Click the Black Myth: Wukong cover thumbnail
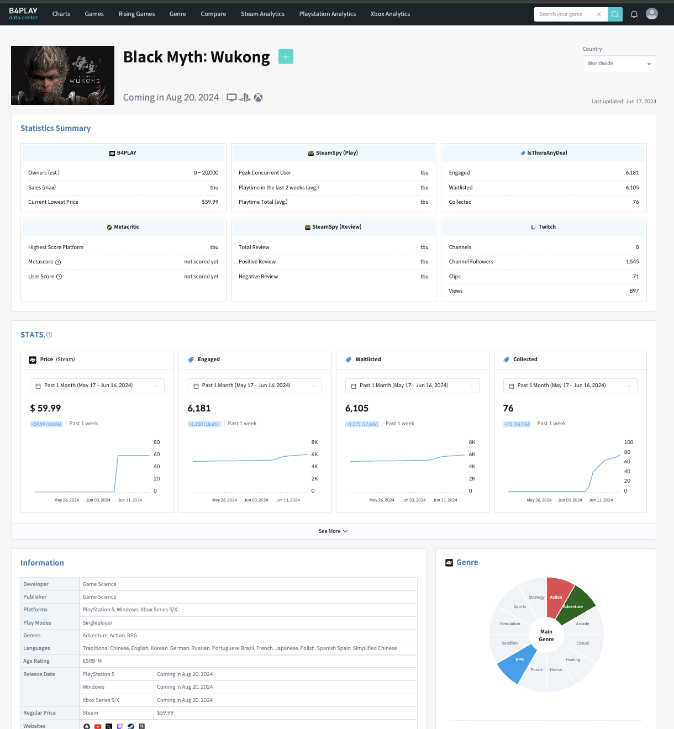This screenshot has height=729, width=674. (x=62, y=75)
